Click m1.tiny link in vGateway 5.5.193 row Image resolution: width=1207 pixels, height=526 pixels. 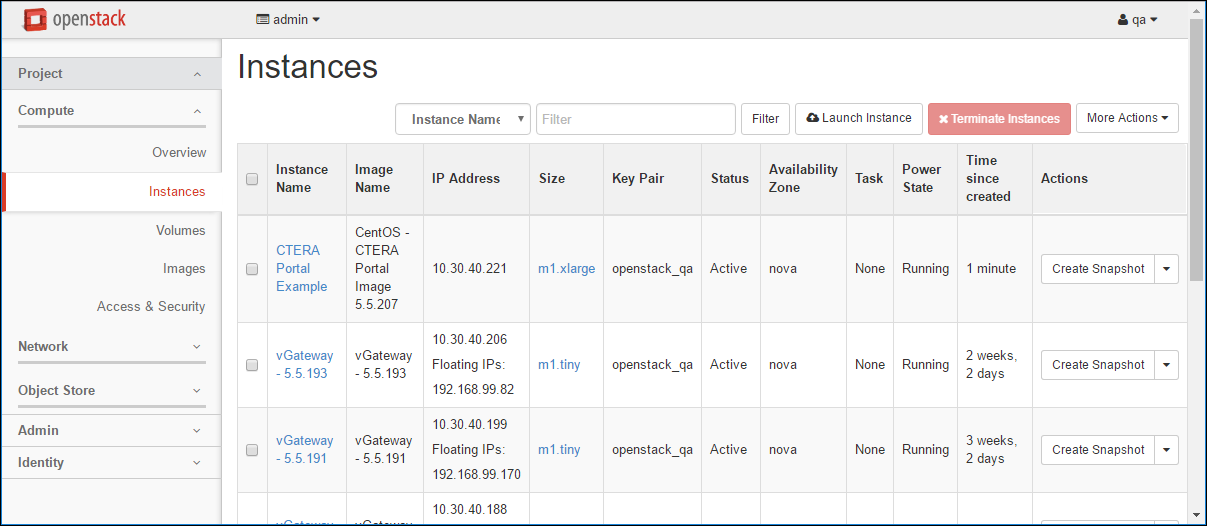(559, 365)
